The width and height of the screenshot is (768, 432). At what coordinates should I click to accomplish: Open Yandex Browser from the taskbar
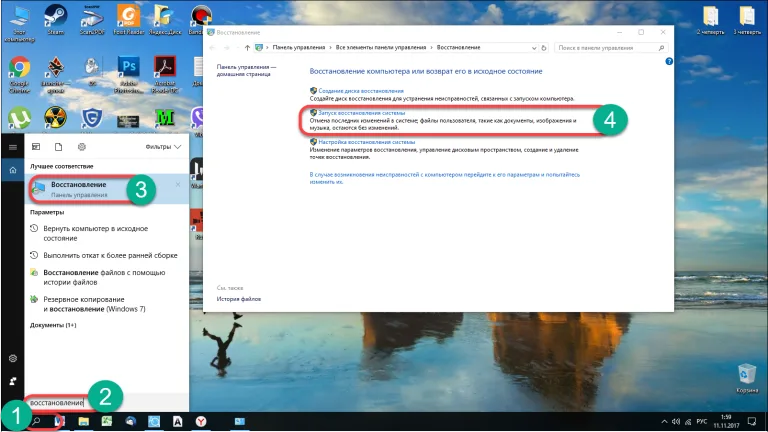[x=201, y=421]
